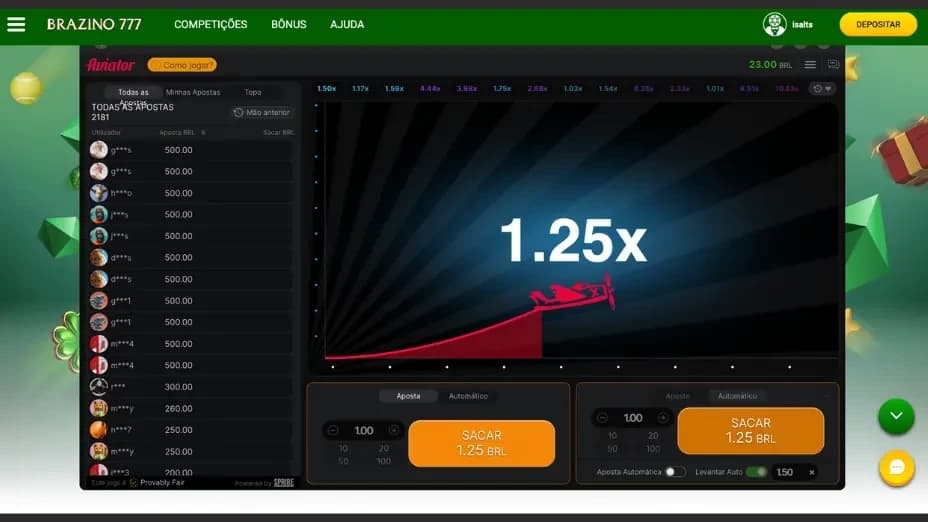928x522 pixels.
Task: Click the 1.75x history multiplier
Action: coord(502,89)
